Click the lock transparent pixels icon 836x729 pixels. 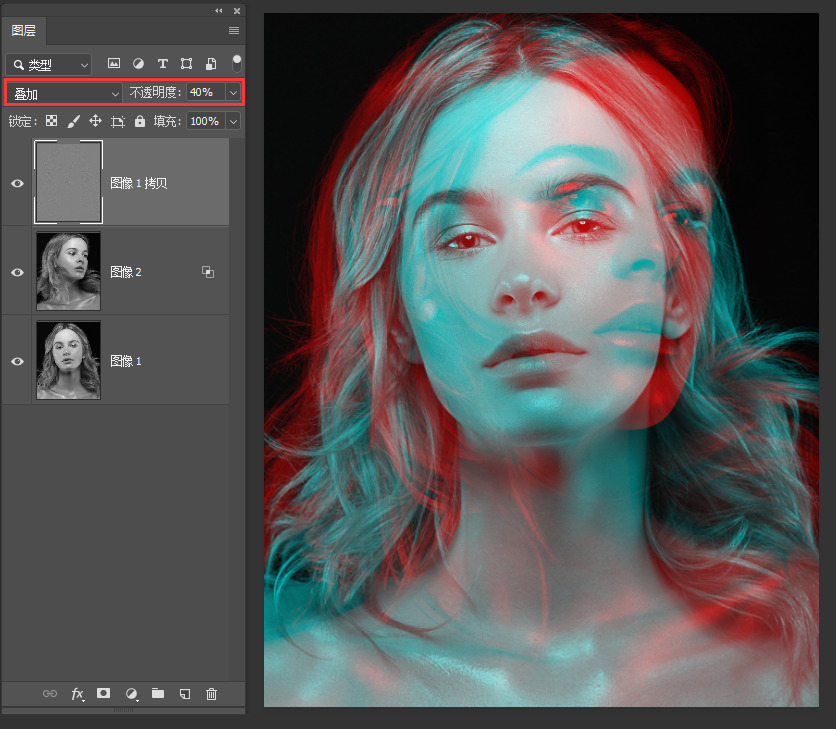tap(51, 121)
